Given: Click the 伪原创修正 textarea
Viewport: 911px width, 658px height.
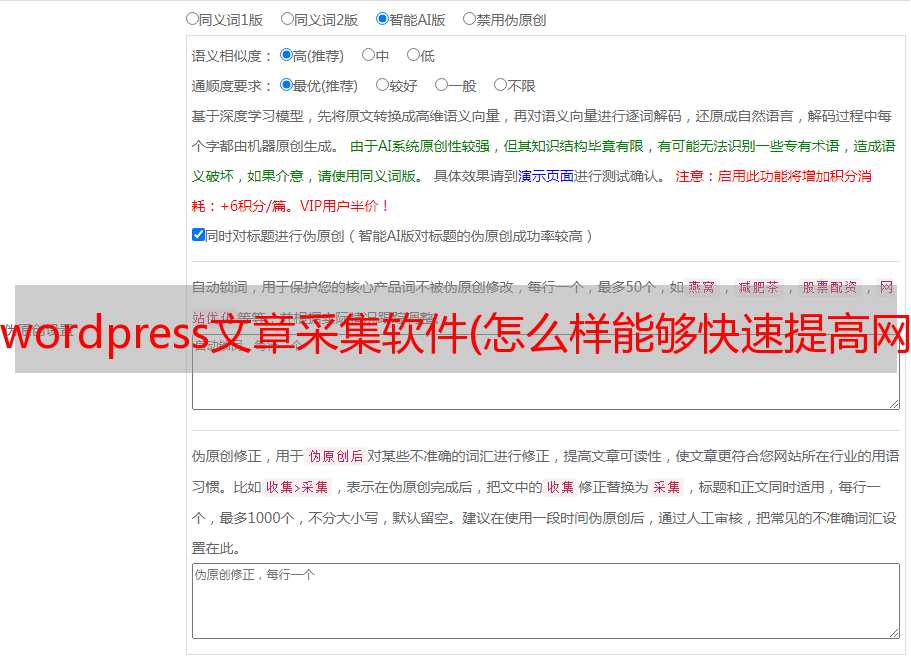Looking at the screenshot, I should pyautogui.click(x=546, y=601).
